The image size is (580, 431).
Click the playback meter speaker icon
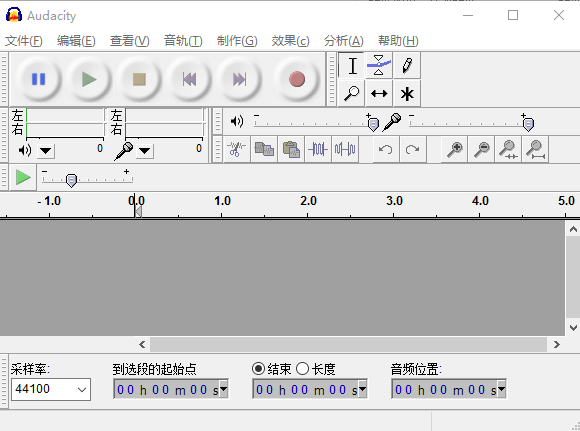(x=25, y=150)
